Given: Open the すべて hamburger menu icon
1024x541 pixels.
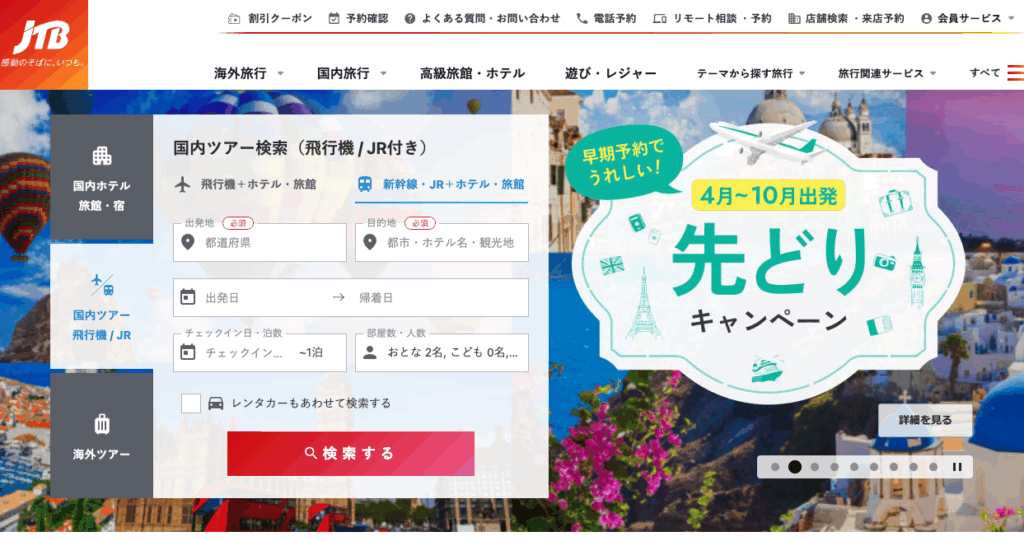Looking at the screenshot, I should pos(1016,73).
